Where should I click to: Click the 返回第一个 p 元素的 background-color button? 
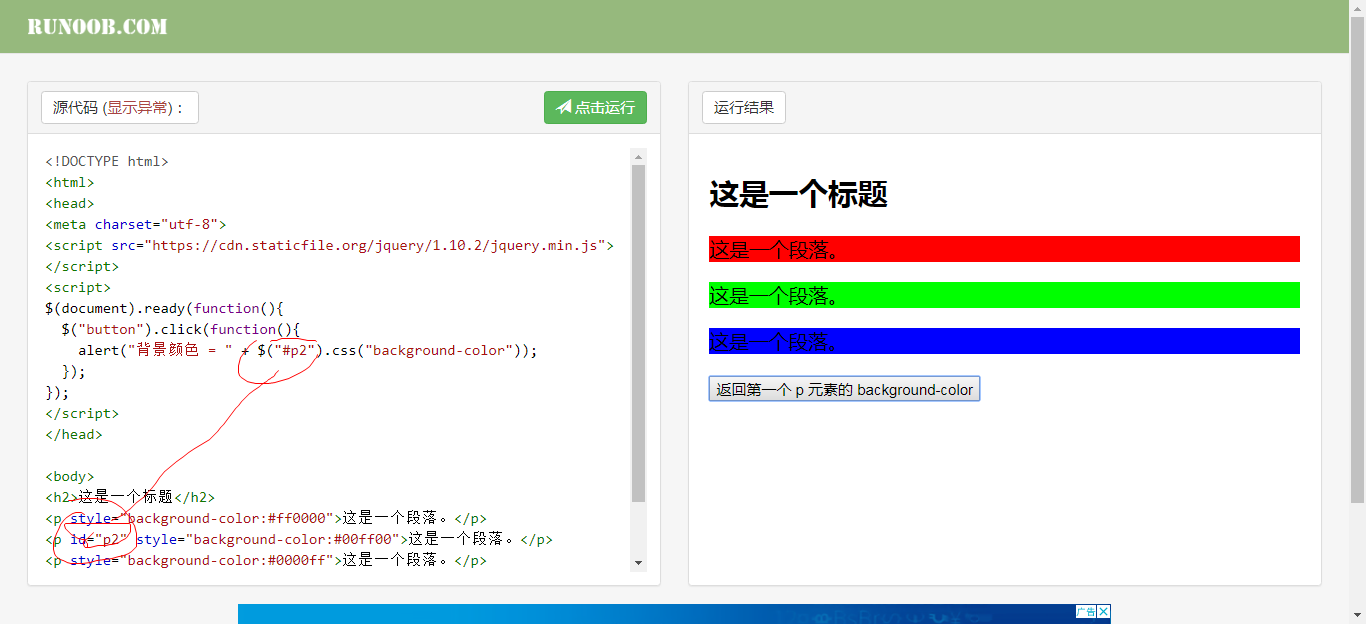click(844, 389)
